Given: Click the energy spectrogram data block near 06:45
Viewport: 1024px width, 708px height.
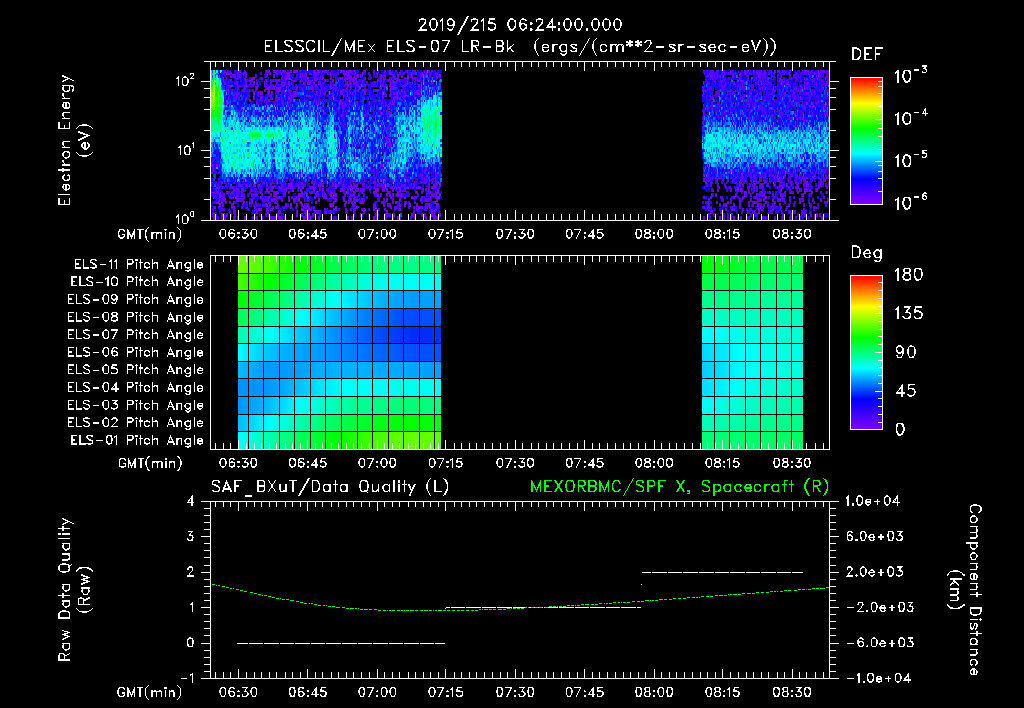Looking at the screenshot, I should [x=327, y=144].
